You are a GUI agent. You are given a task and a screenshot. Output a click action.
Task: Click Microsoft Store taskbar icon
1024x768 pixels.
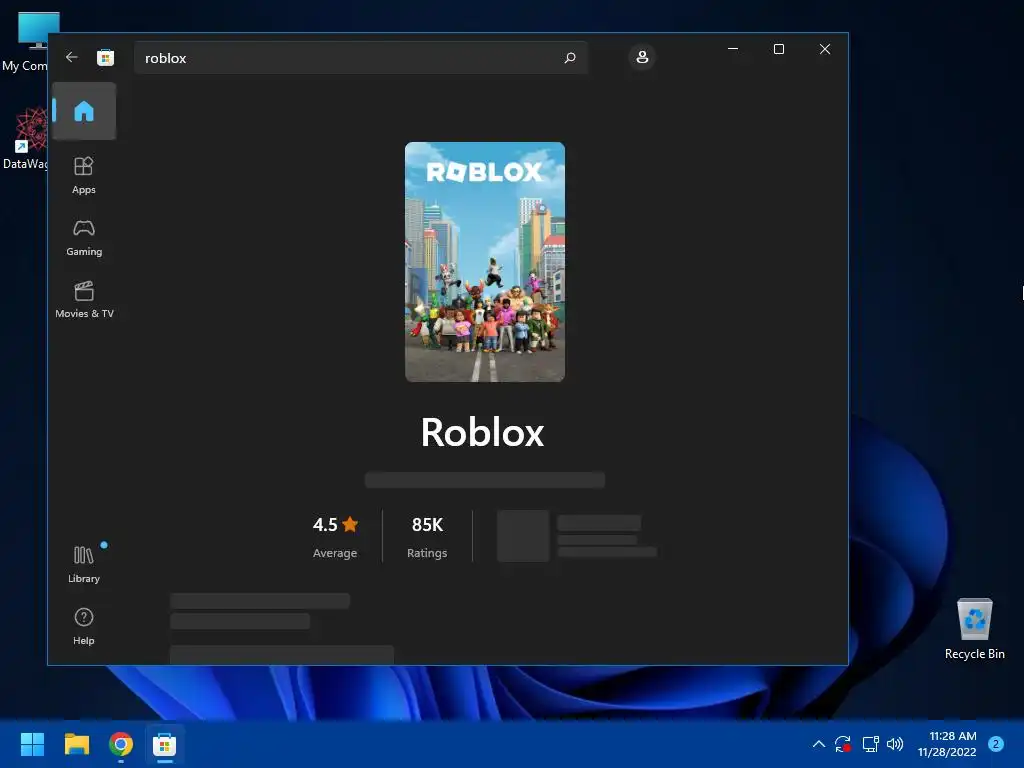click(x=165, y=744)
